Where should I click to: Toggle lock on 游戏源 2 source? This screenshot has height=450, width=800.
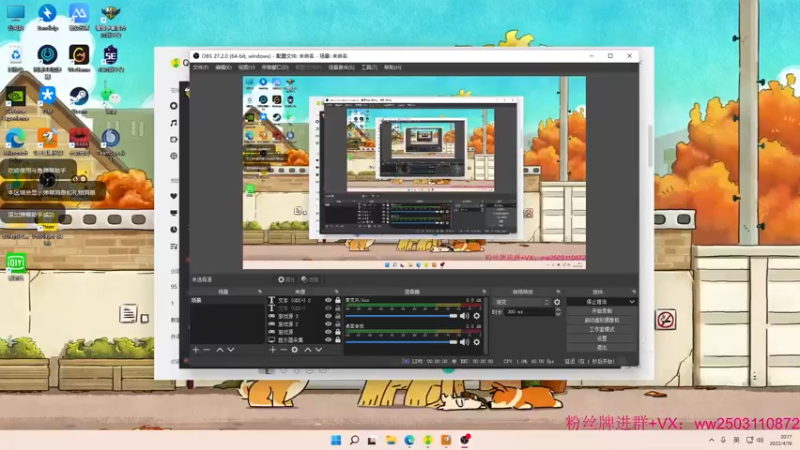click(x=338, y=324)
